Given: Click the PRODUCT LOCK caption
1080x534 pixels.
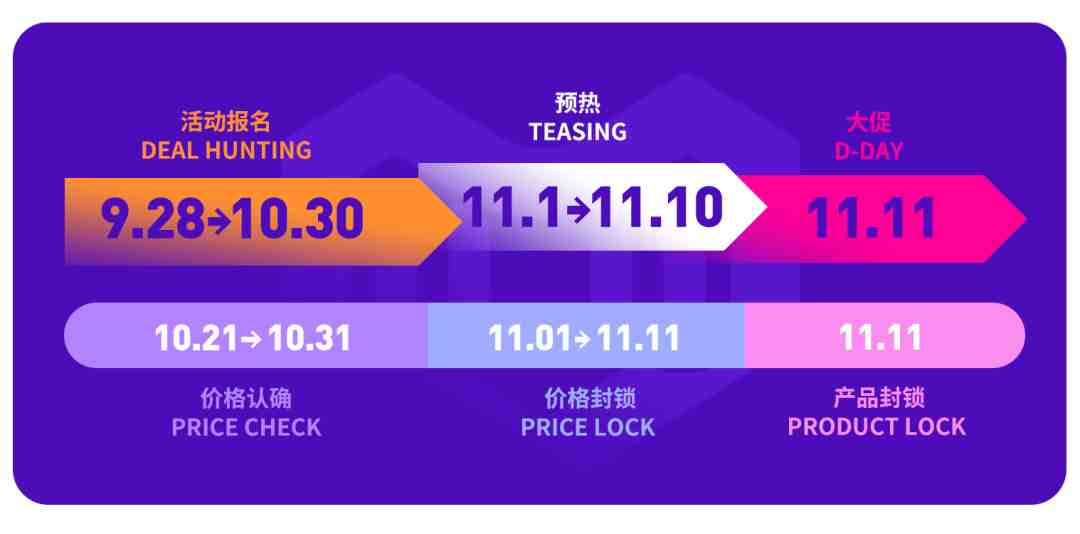Looking at the screenshot, I should tap(877, 427).
